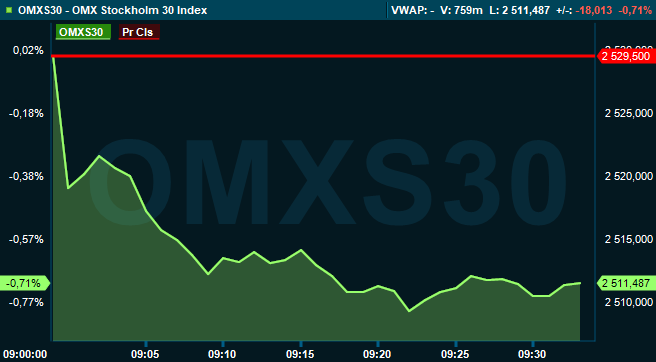
Task: Select the green 2 511,487 last price marker
Action: 626,283
